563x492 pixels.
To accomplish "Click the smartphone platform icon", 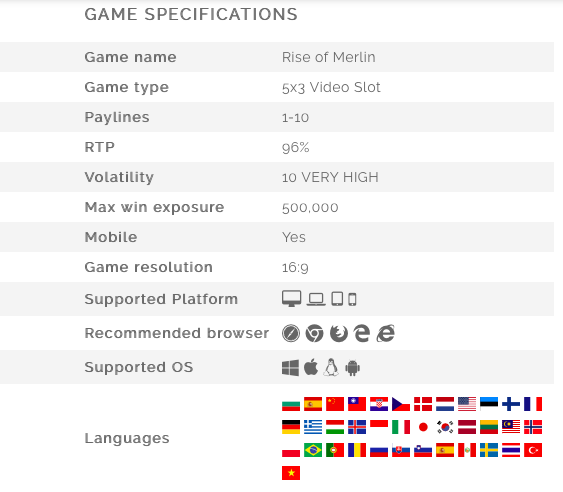I will [352, 300].
